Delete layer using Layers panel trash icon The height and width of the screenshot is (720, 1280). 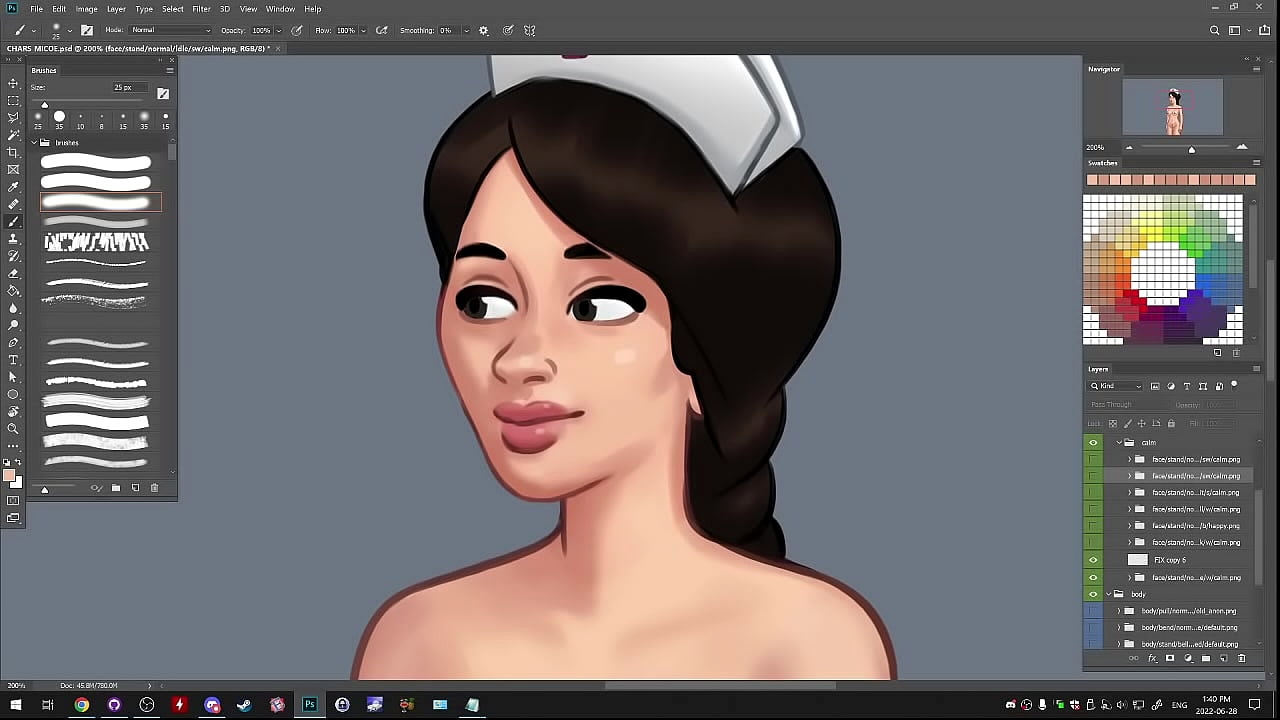[1242, 659]
